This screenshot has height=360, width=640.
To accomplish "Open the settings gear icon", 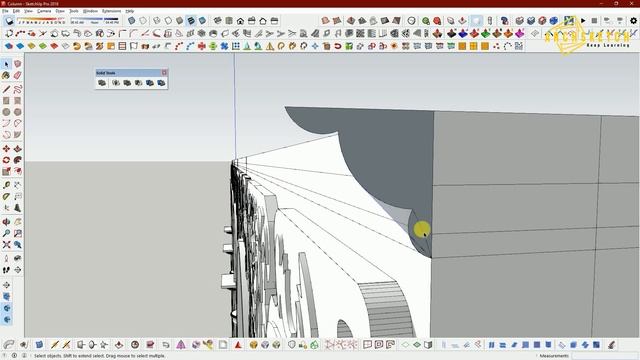I will click(633, 20).
